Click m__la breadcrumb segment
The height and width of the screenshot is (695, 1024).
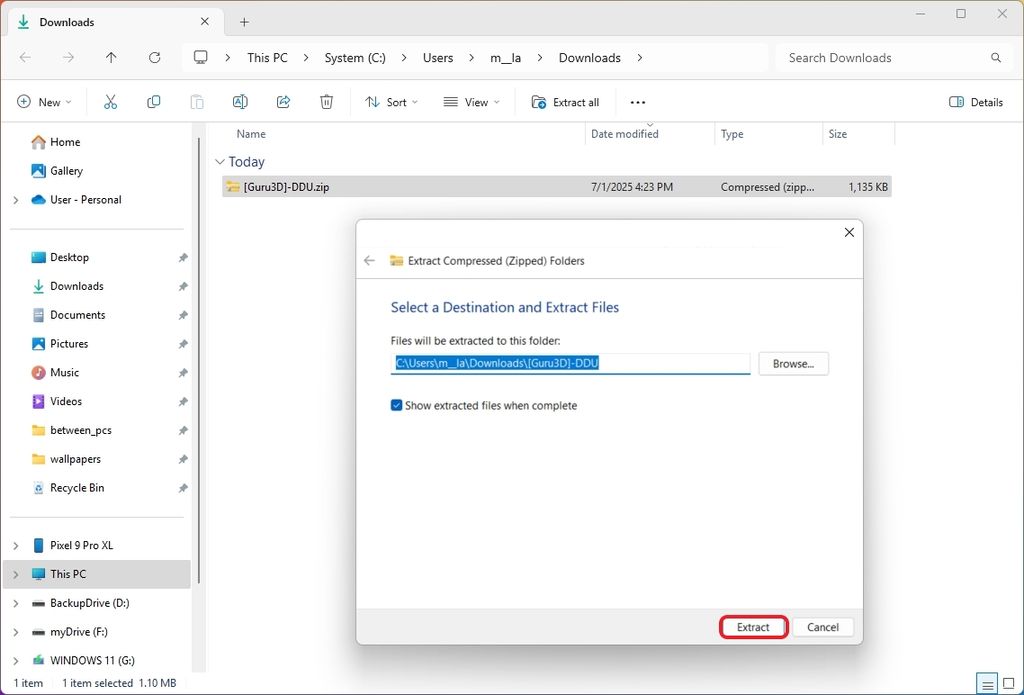[x=505, y=57]
